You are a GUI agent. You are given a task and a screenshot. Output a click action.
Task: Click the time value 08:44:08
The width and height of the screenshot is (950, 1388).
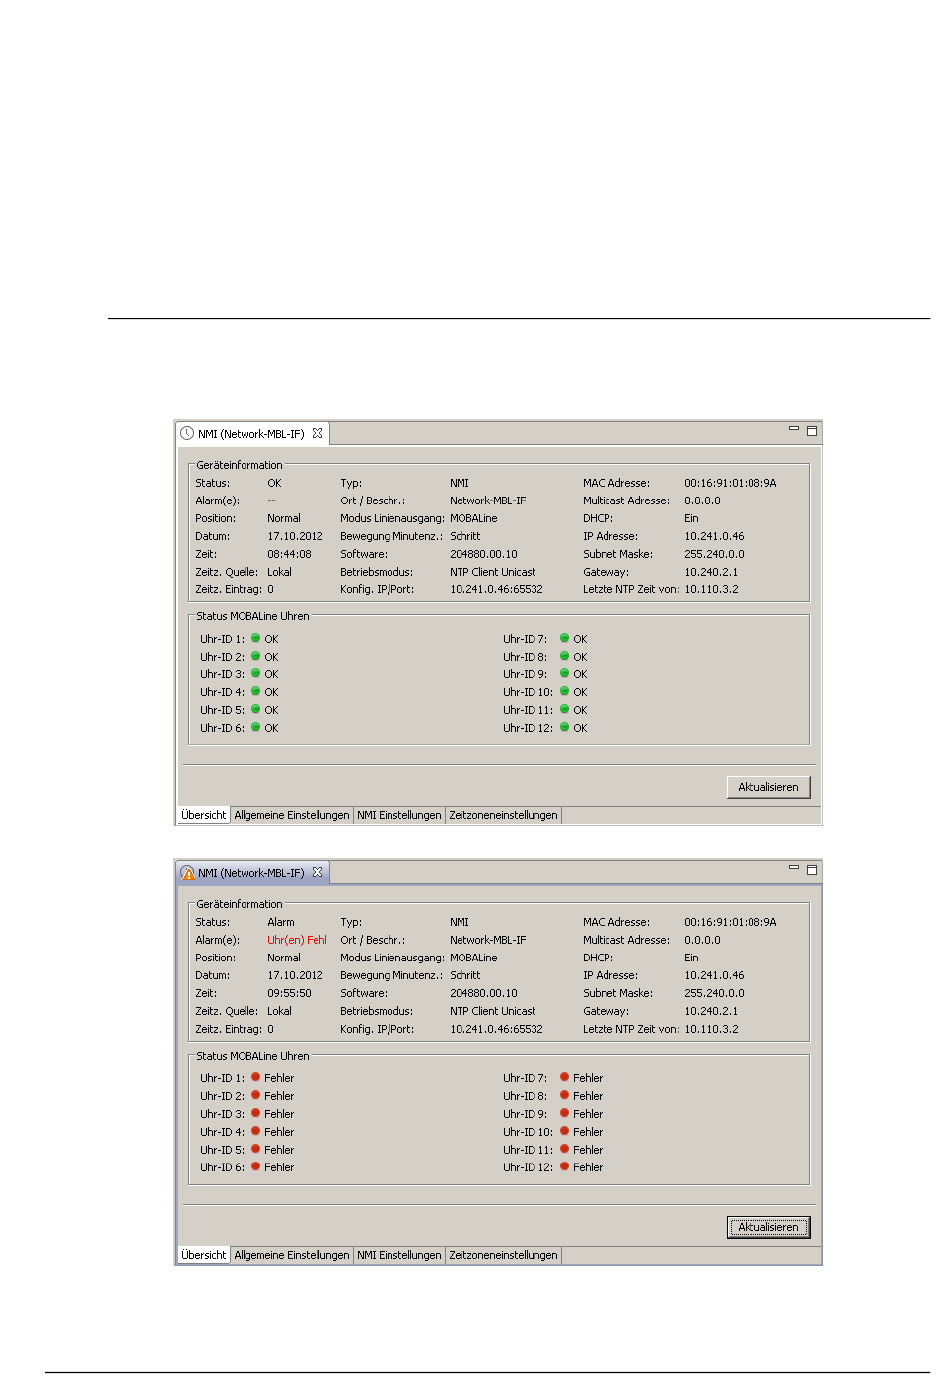[x=289, y=554]
